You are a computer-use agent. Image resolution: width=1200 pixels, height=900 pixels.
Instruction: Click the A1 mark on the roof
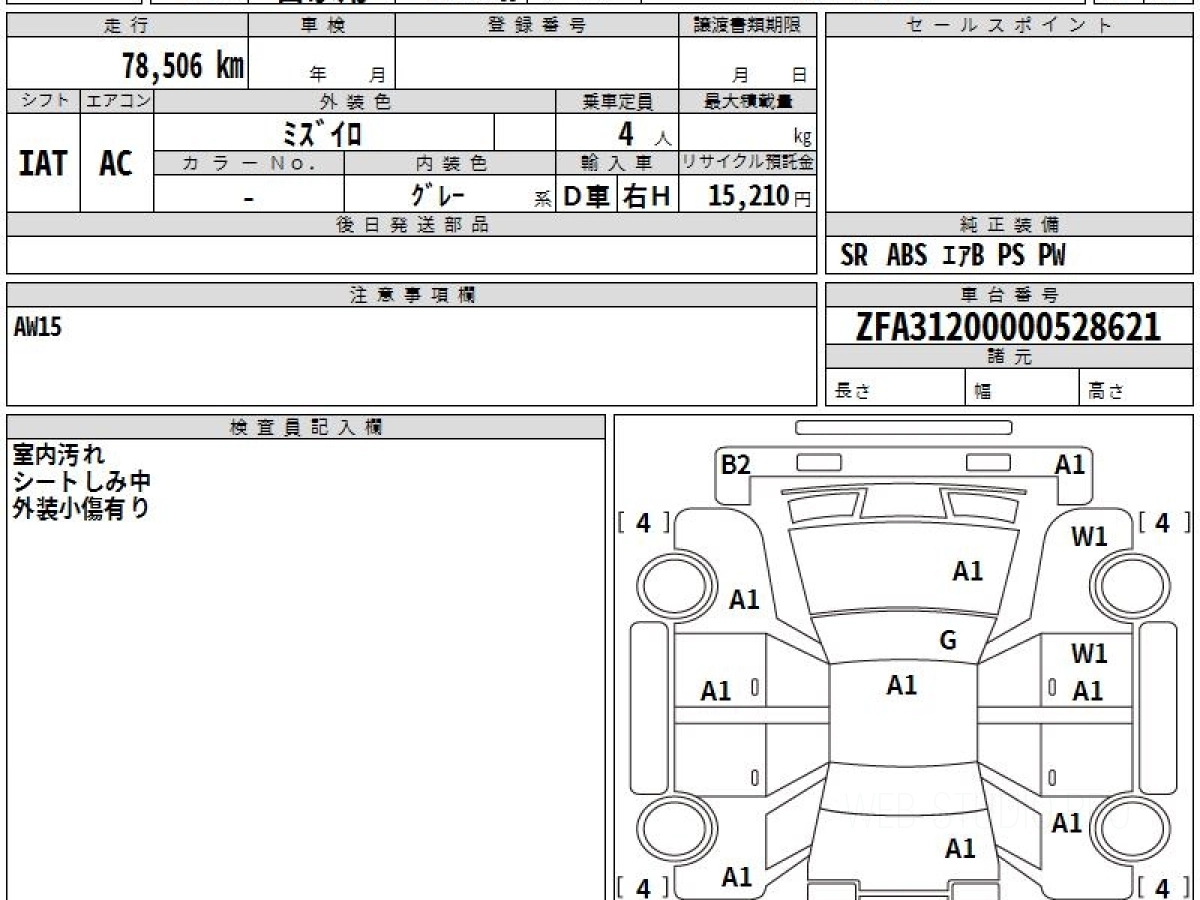point(901,685)
